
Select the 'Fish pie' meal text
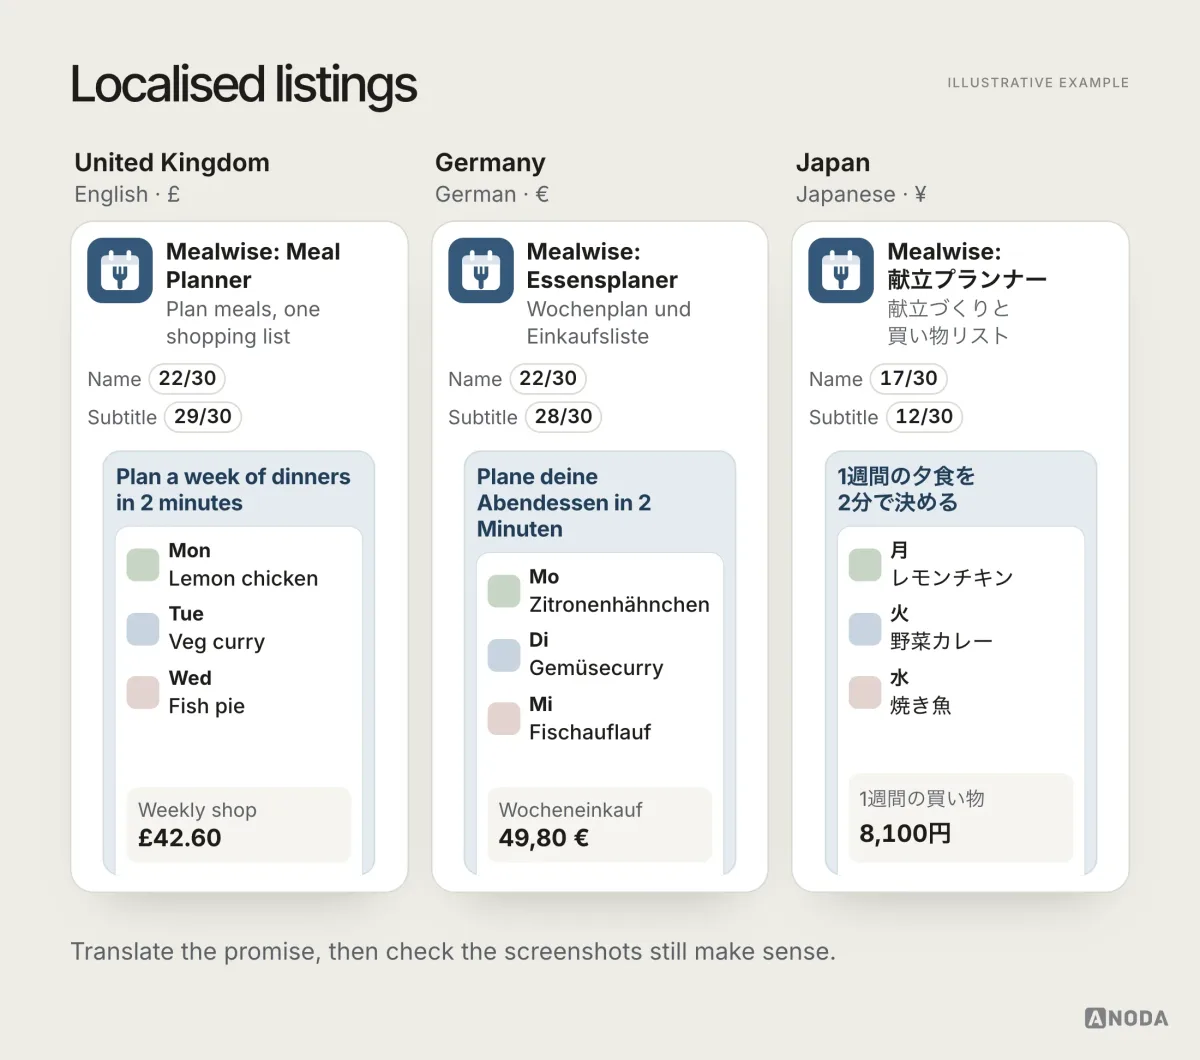tap(207, 706)
